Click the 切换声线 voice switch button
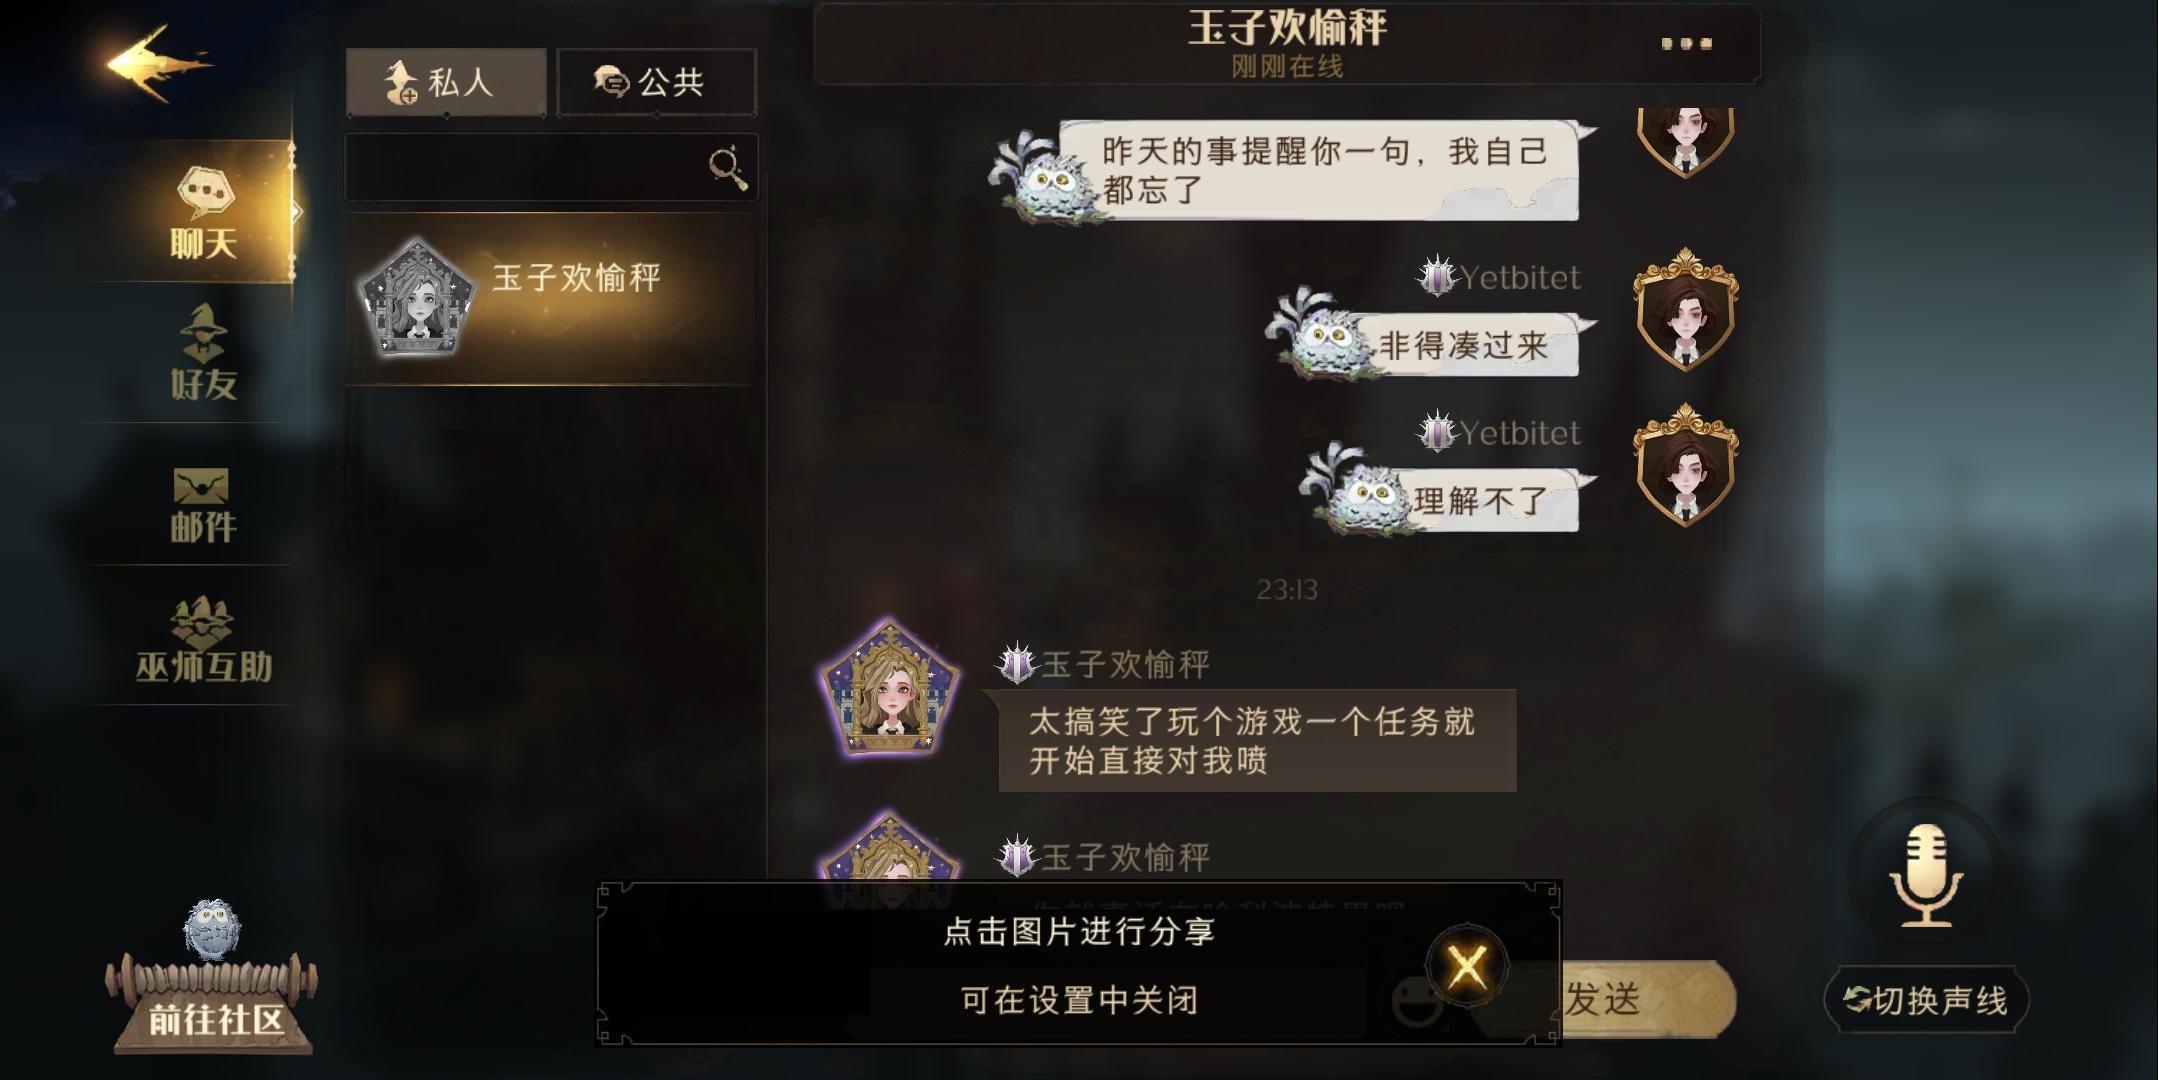The height and width of the screenshot is (1080, 2158). tap(1926, 1000)
